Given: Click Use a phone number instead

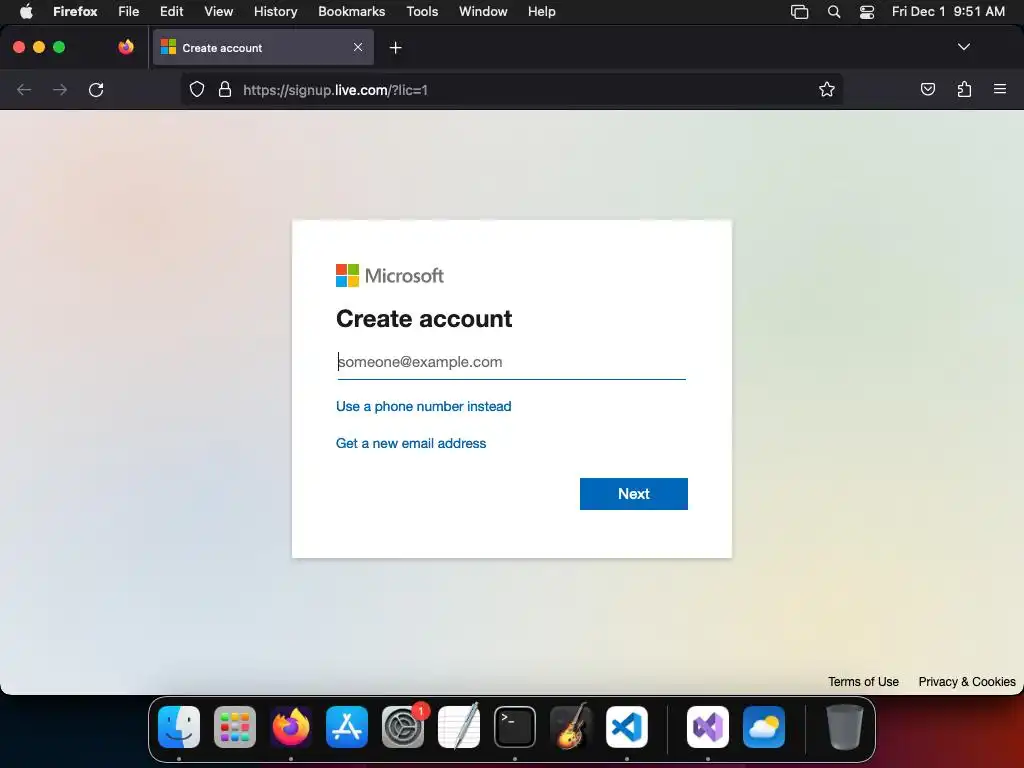Looking at the screenshot, I should [x=423, y=406].
